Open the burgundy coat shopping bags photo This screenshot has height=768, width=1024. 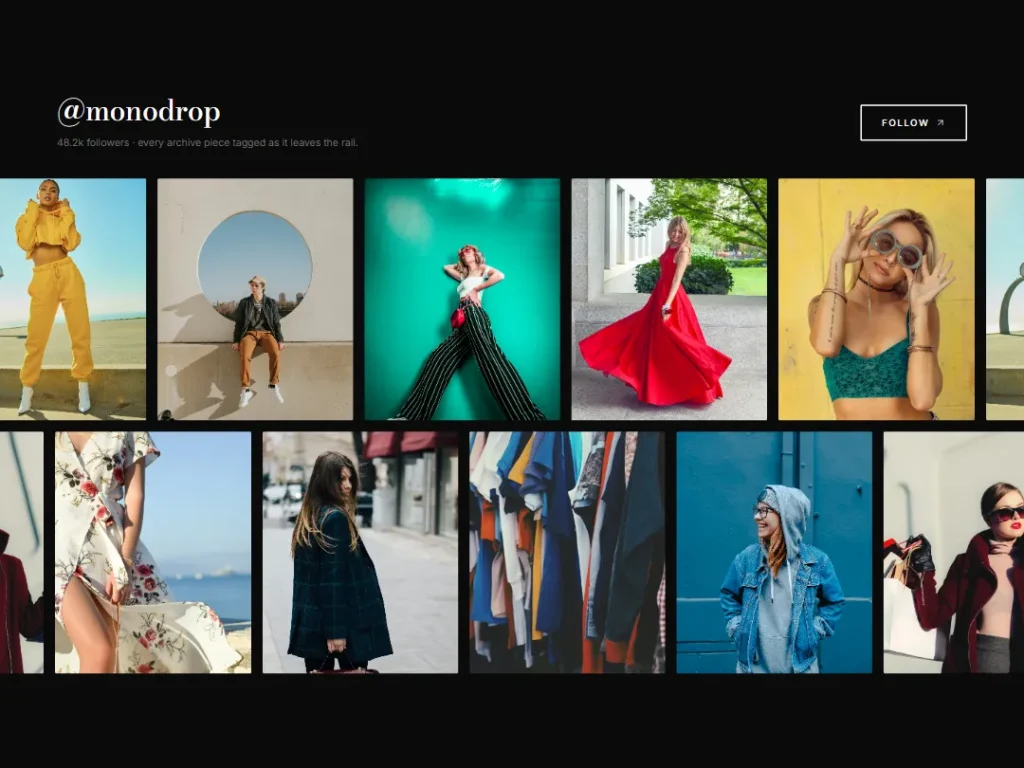pyautogui.click(x=953, y=552)
